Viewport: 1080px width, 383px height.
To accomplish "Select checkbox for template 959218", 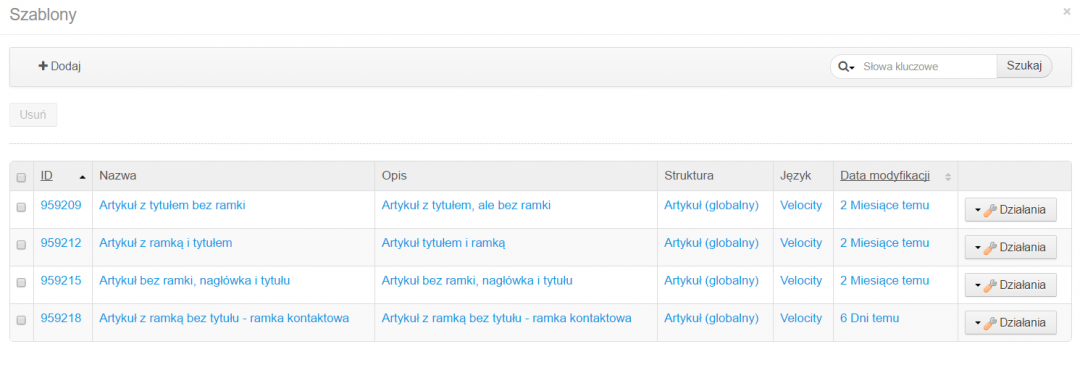I will point(21,320).
